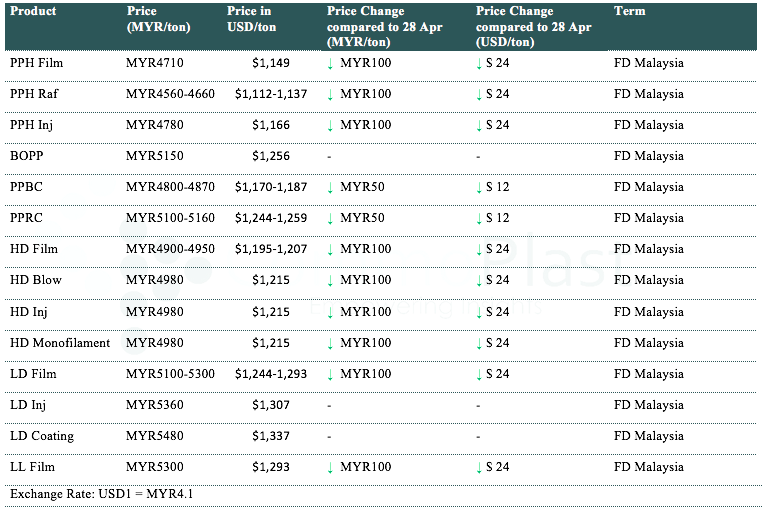This screenshot has height=514, width=765.
Task: Click the down arrow next to PPH Raf $24
Action: pyautogui.click(x=480, y=95)
